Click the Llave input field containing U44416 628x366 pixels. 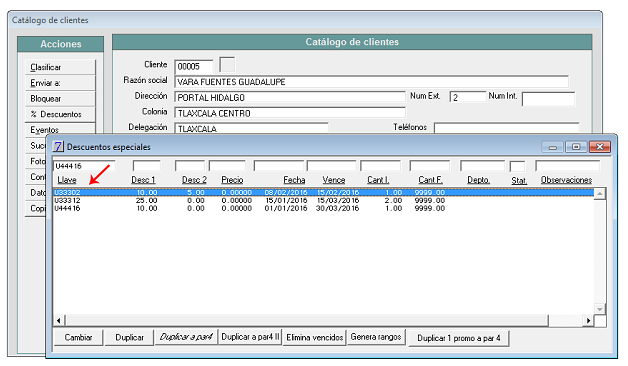click(x=84, y=166)
